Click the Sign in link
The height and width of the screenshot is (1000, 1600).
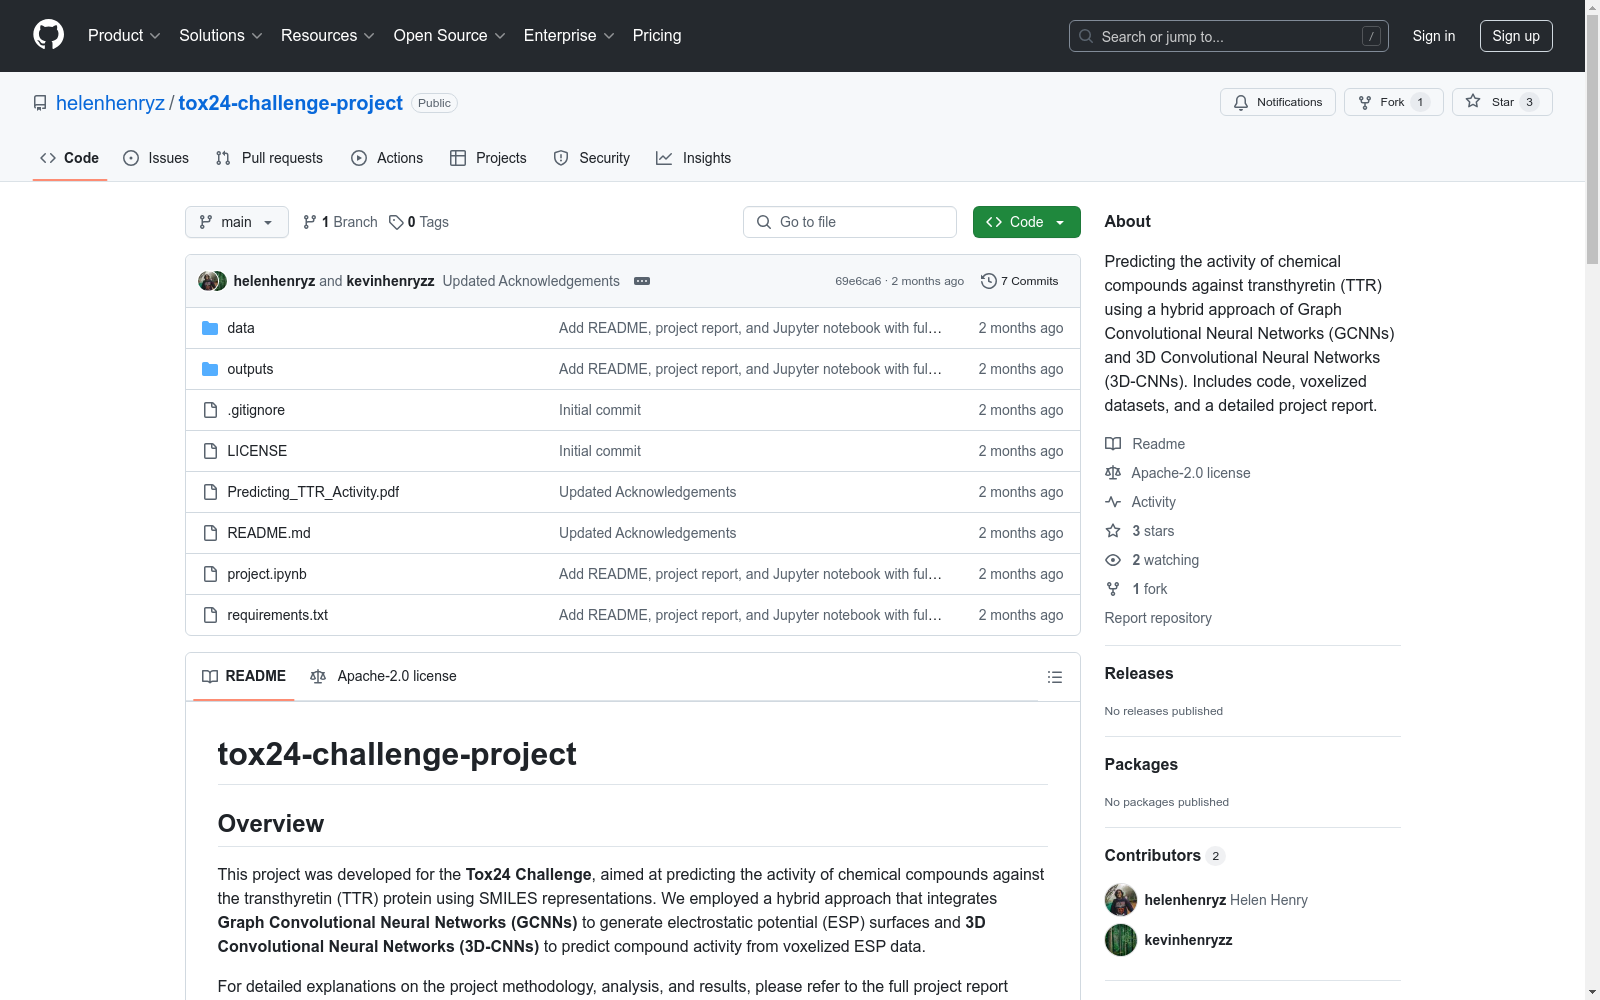(x=1433, y=36)
